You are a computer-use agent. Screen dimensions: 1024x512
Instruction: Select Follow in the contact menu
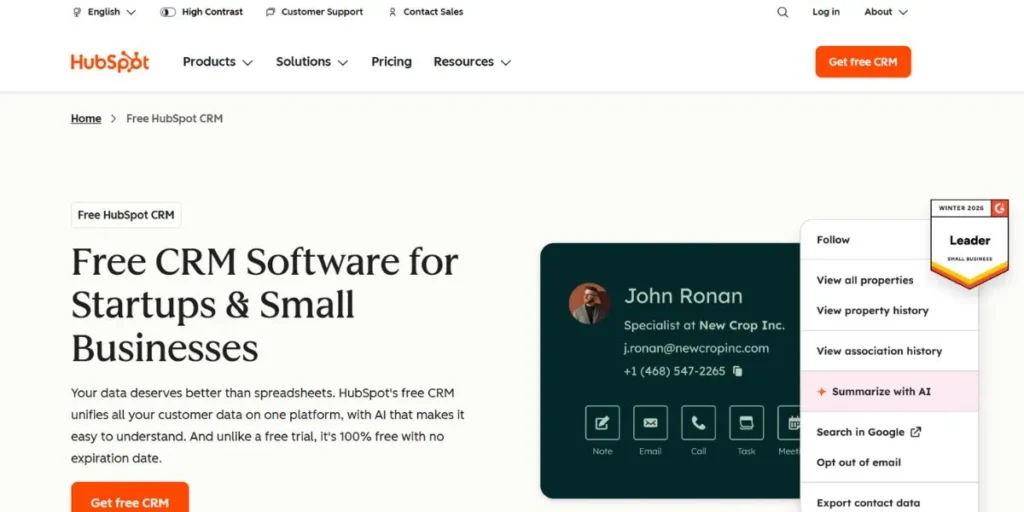click(x=833, y=240)
